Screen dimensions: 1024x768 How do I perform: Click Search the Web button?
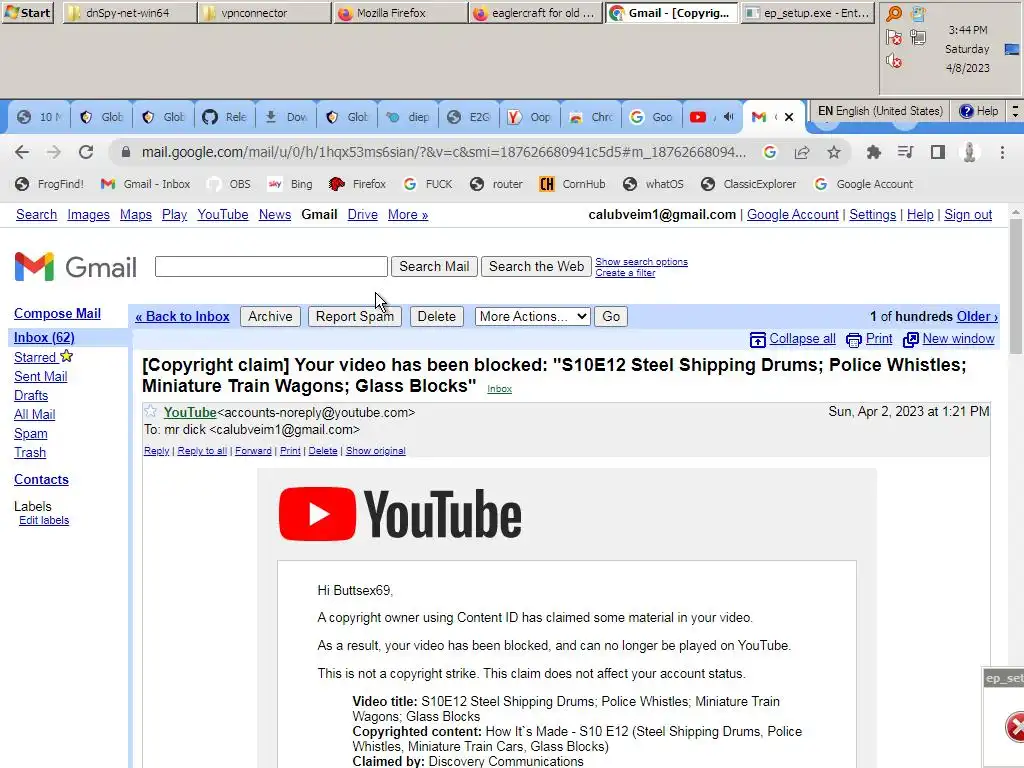click(x=536, y=266)
